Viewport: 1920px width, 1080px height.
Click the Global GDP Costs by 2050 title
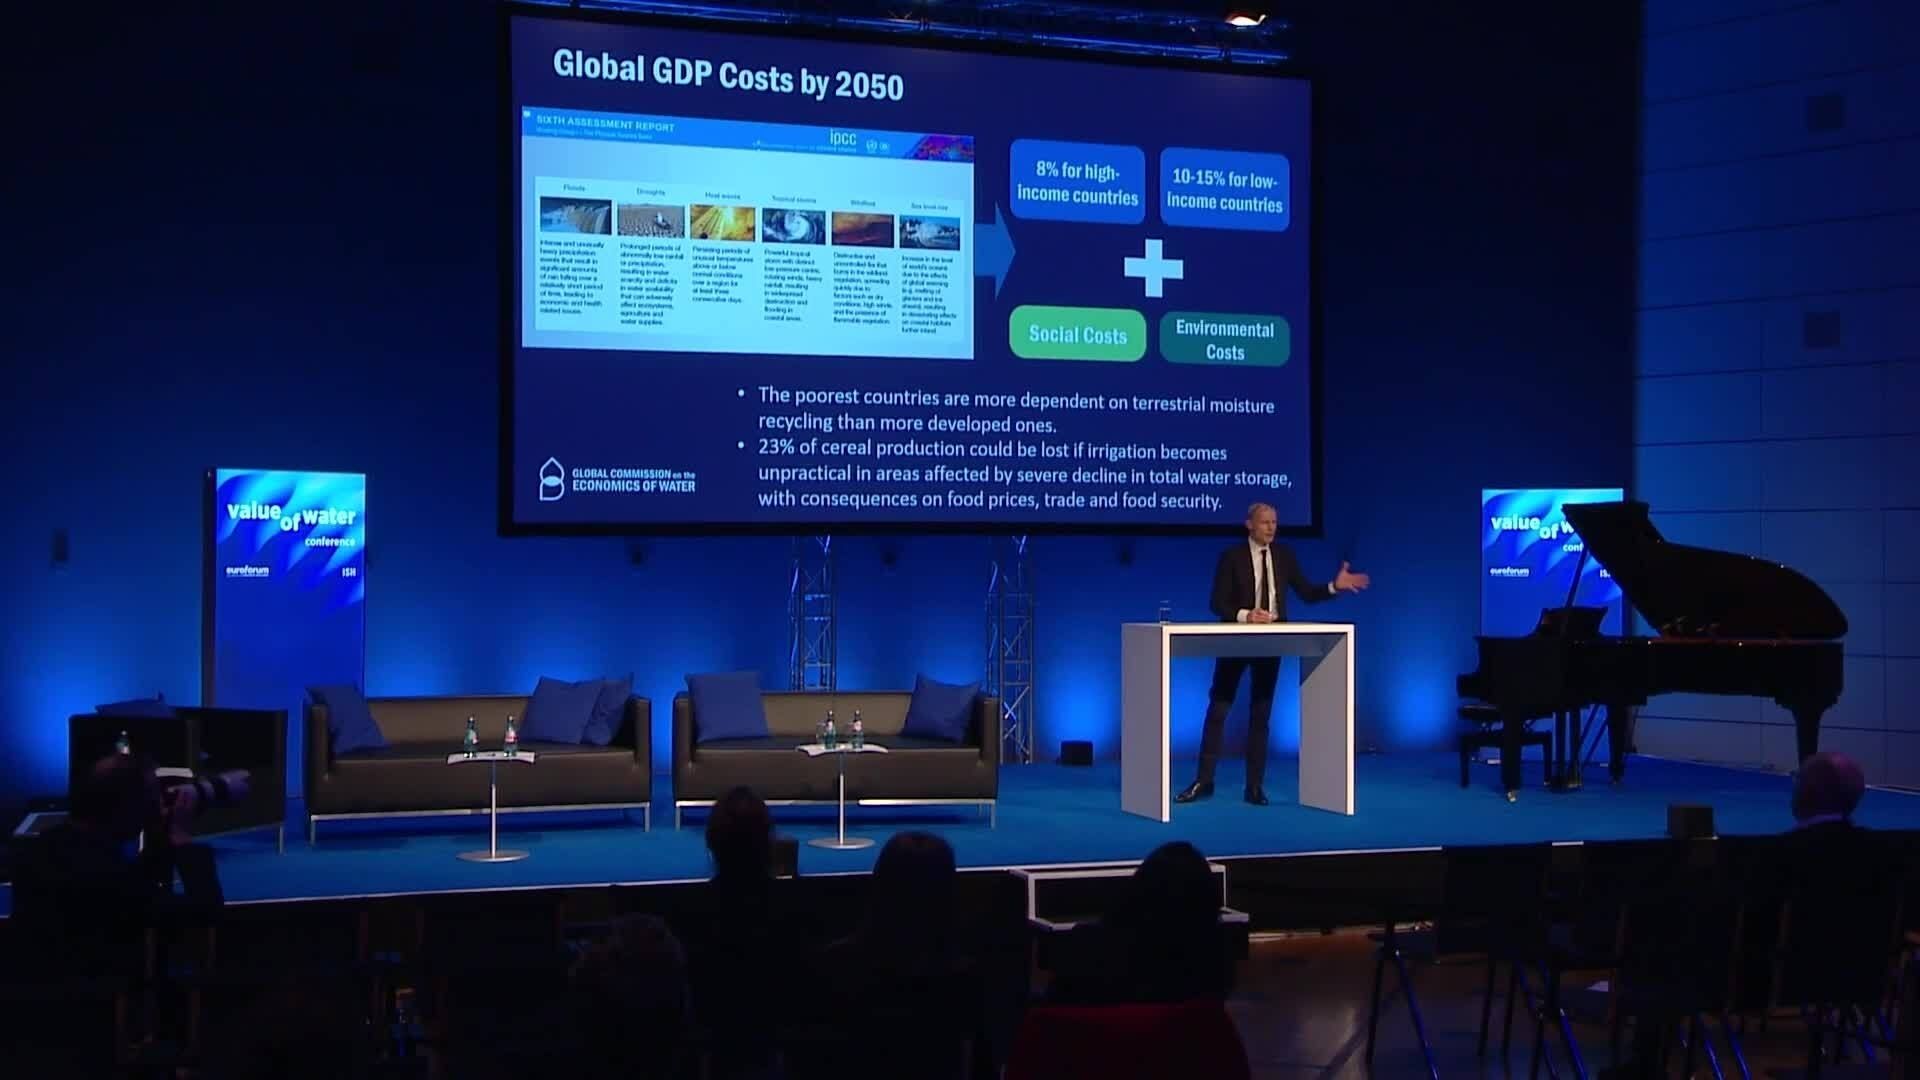coord(728,76)
